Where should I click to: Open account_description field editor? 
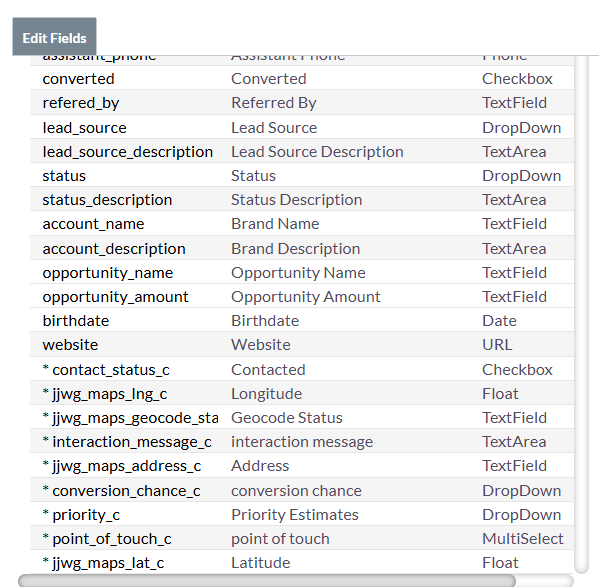(x=114, y=249)
